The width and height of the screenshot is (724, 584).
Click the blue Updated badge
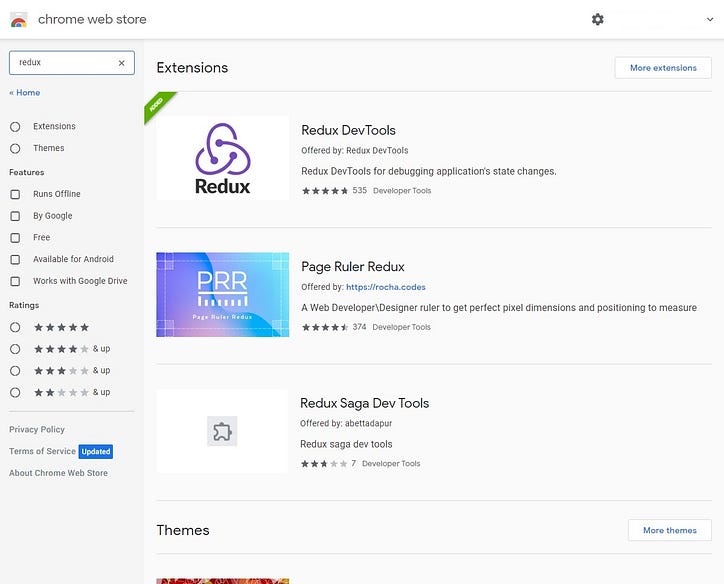(x=96, y=452)
